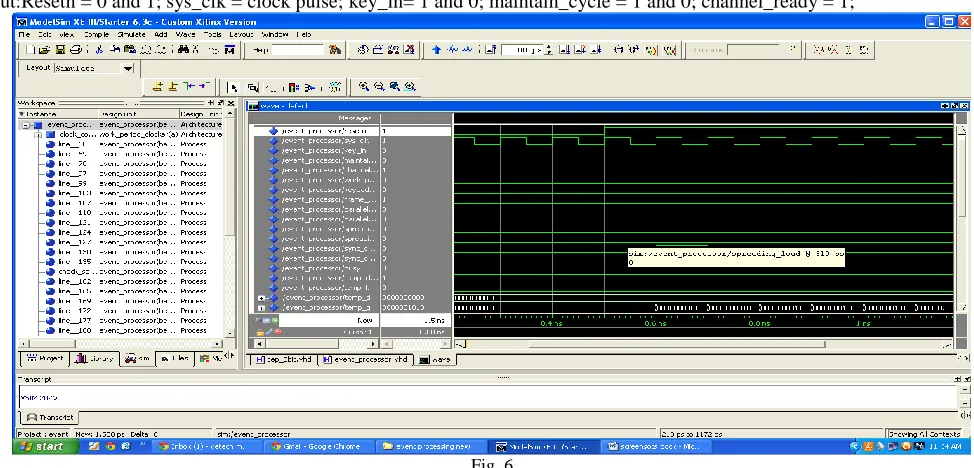This screenshot has height=468, width=974.
Task: Click the Zoom Full icon
Action: (x=394, y=87)
